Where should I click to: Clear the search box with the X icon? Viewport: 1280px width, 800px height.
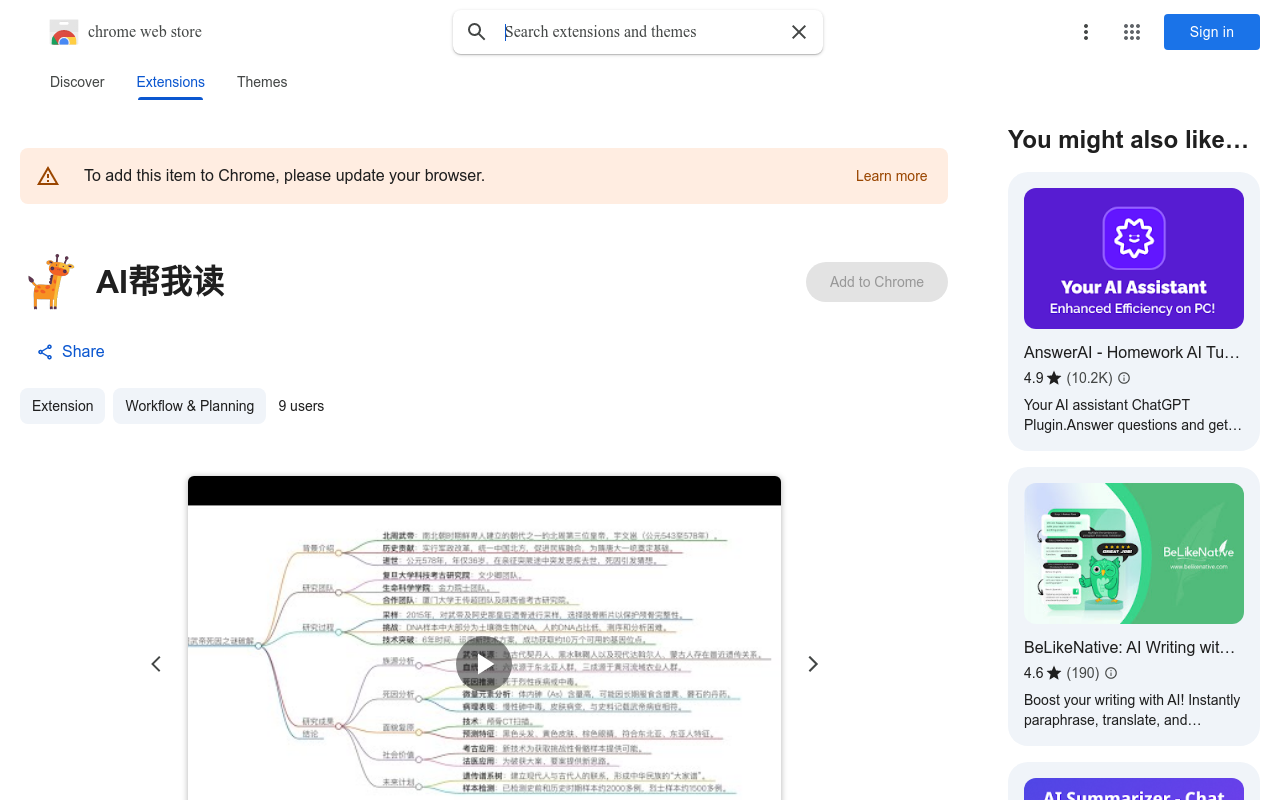[799, 32]
